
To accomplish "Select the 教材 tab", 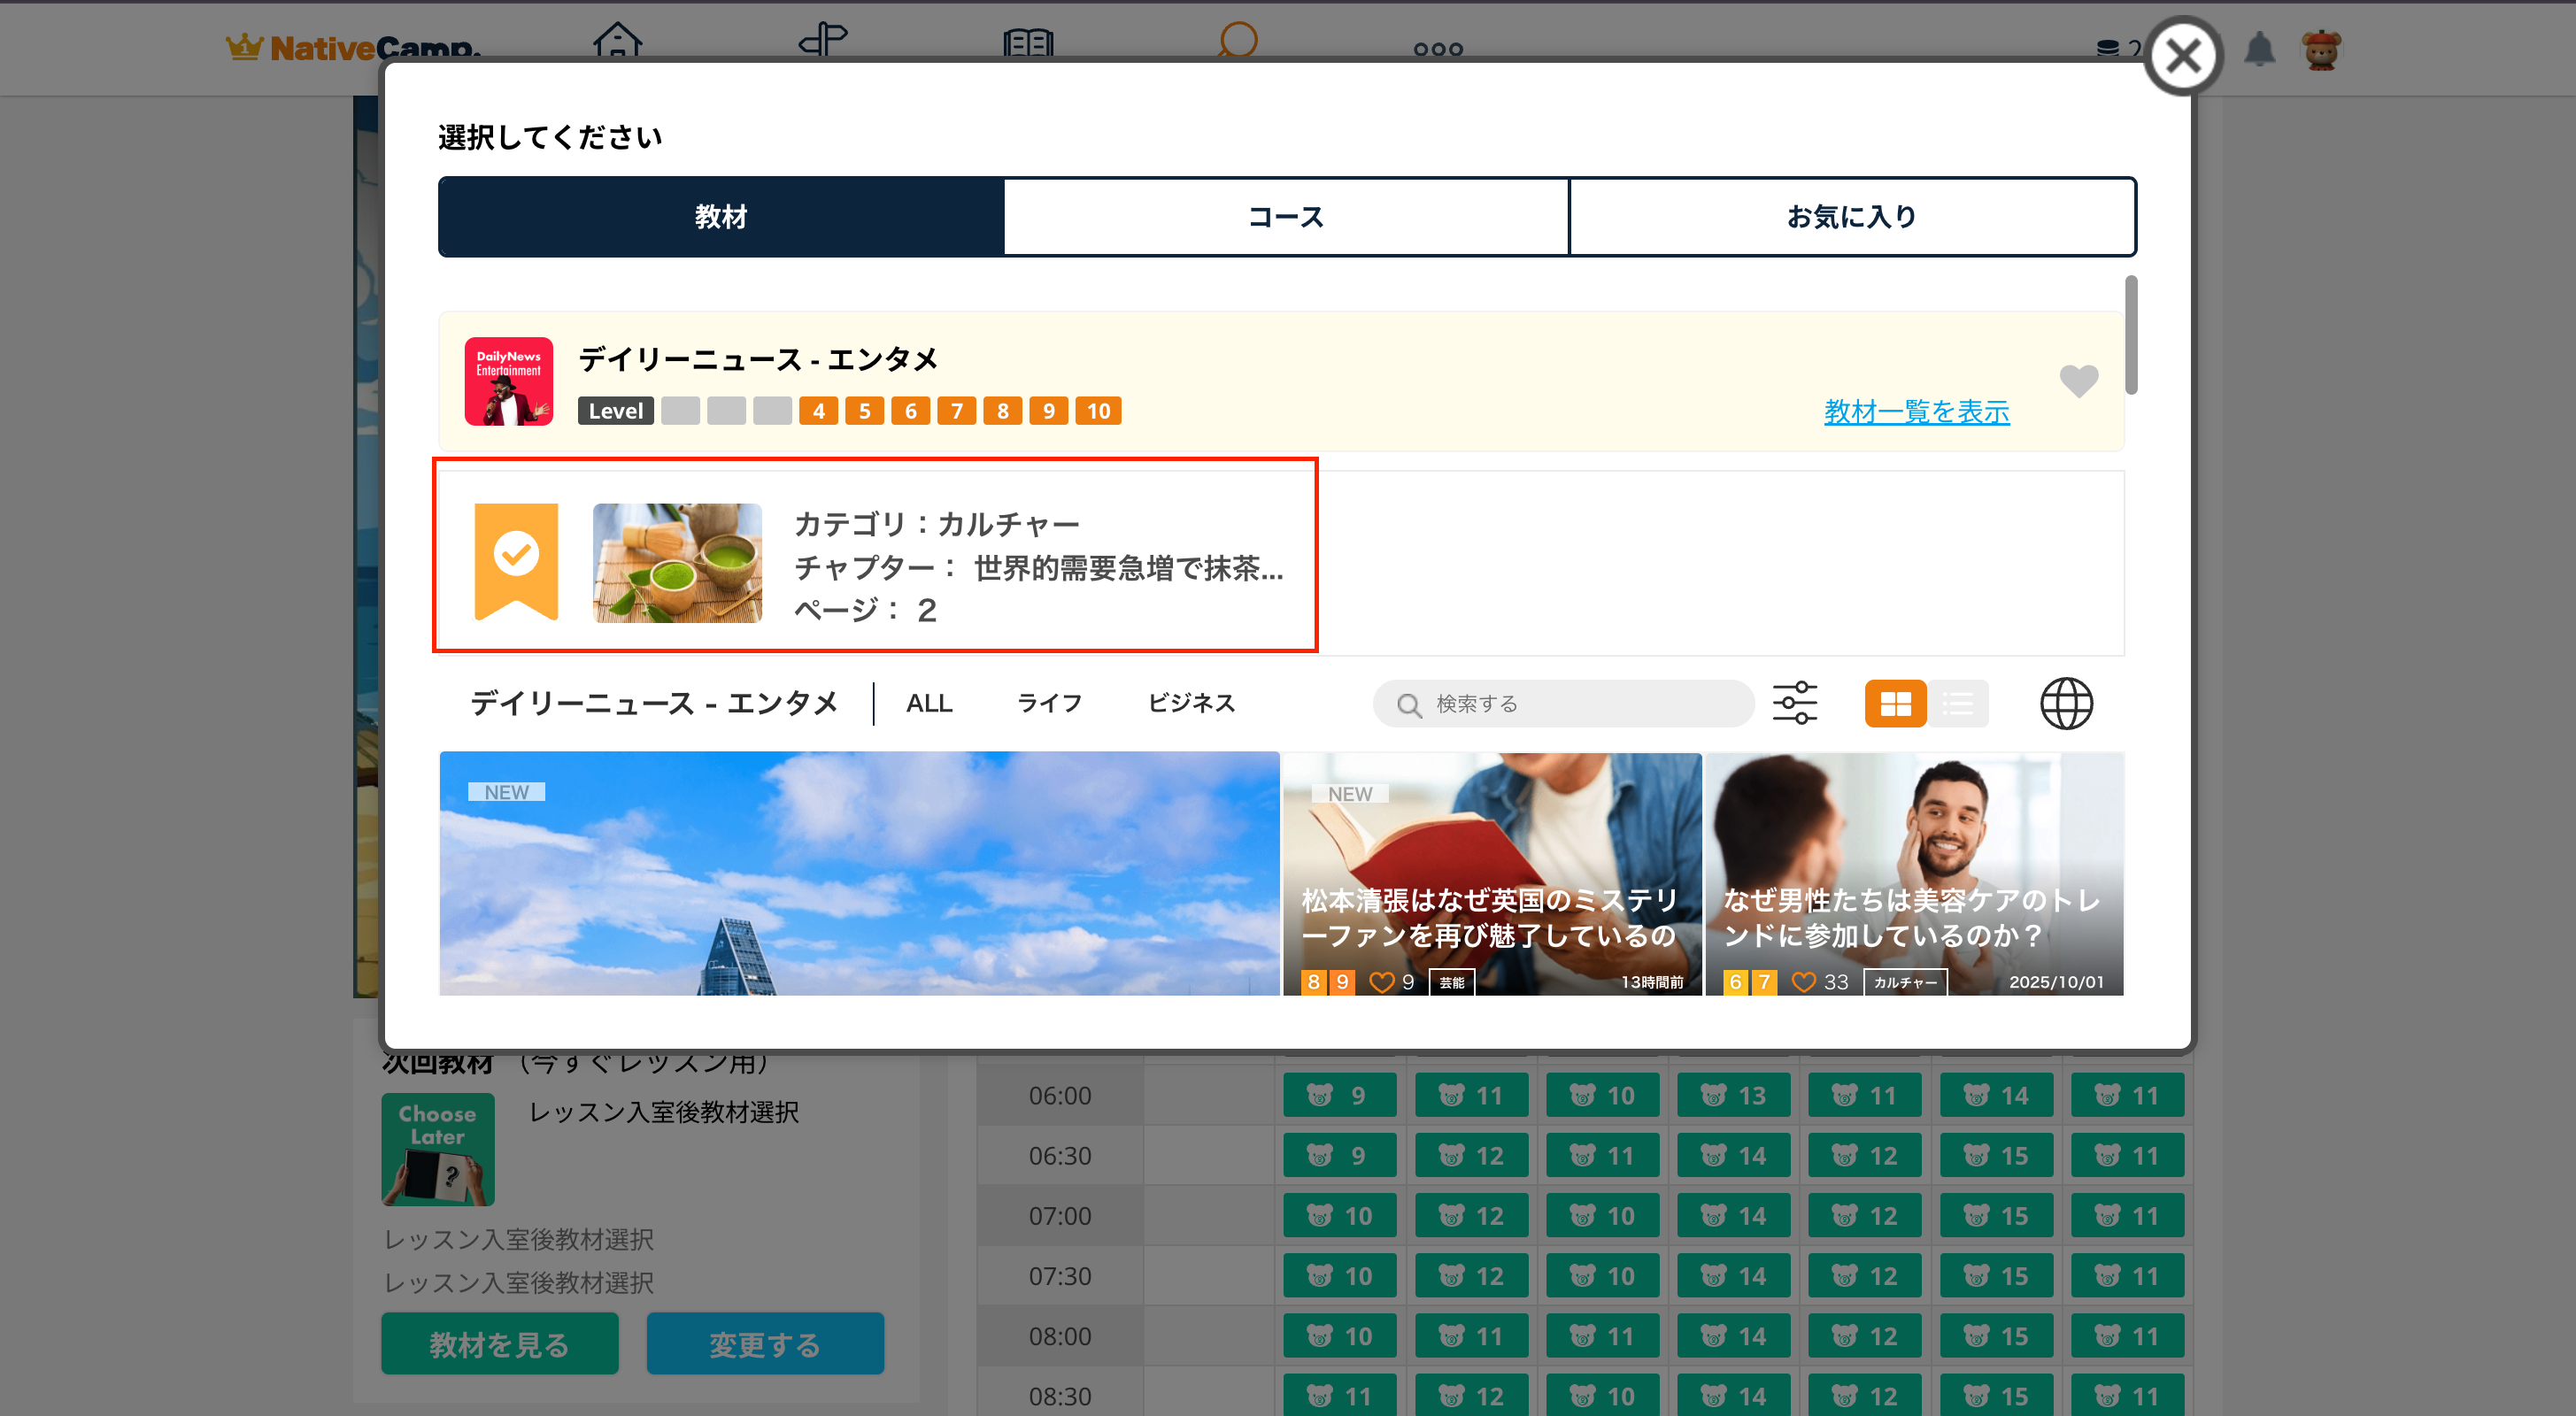I will coord(721,217).
